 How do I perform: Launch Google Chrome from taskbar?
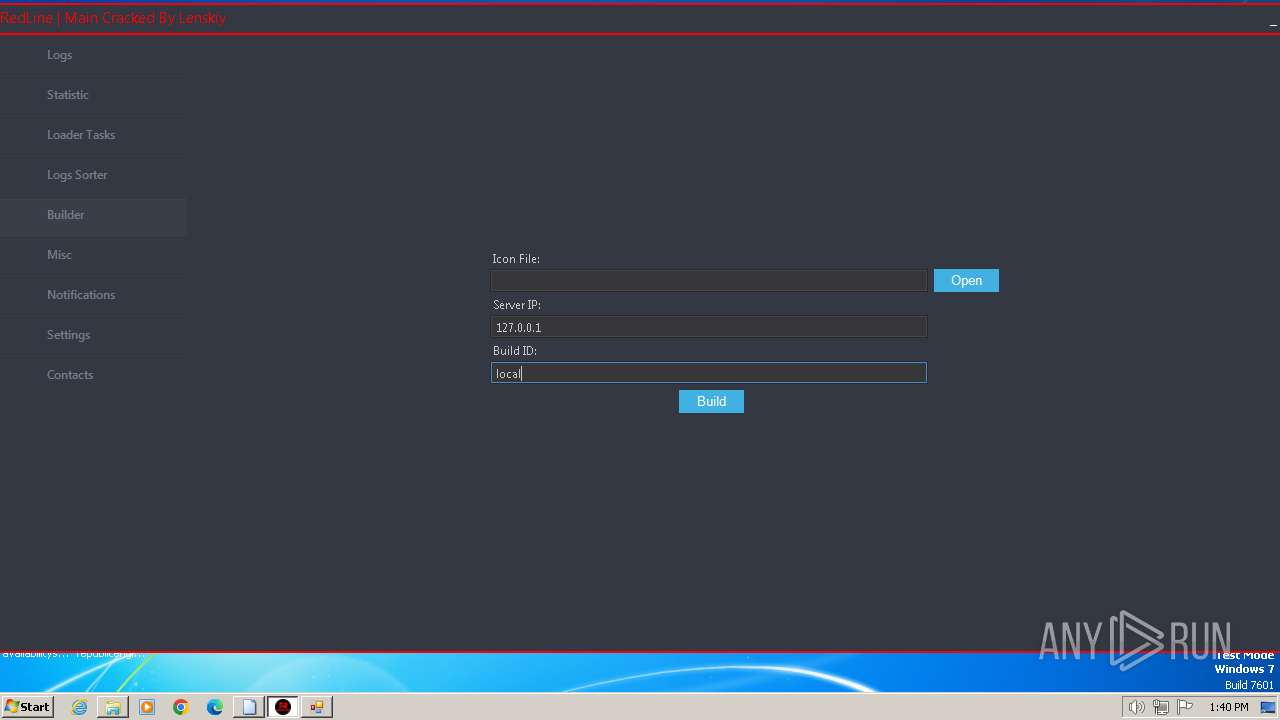point(181,707)
